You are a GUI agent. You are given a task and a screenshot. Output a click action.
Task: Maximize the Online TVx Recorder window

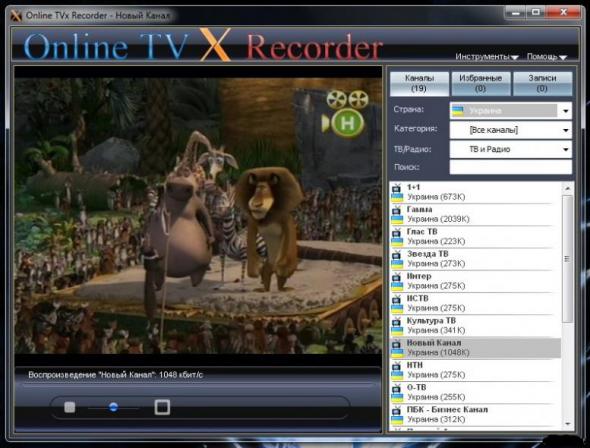536,13
